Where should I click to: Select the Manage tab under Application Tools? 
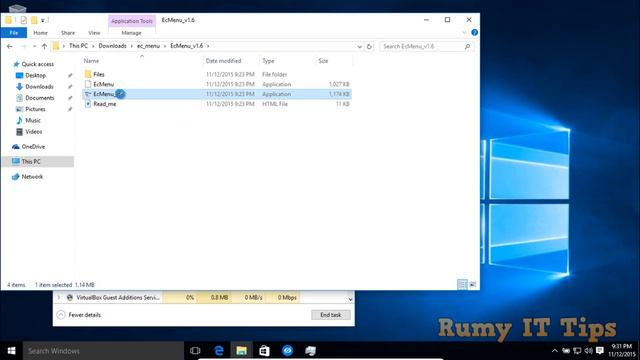coord(131,33)
